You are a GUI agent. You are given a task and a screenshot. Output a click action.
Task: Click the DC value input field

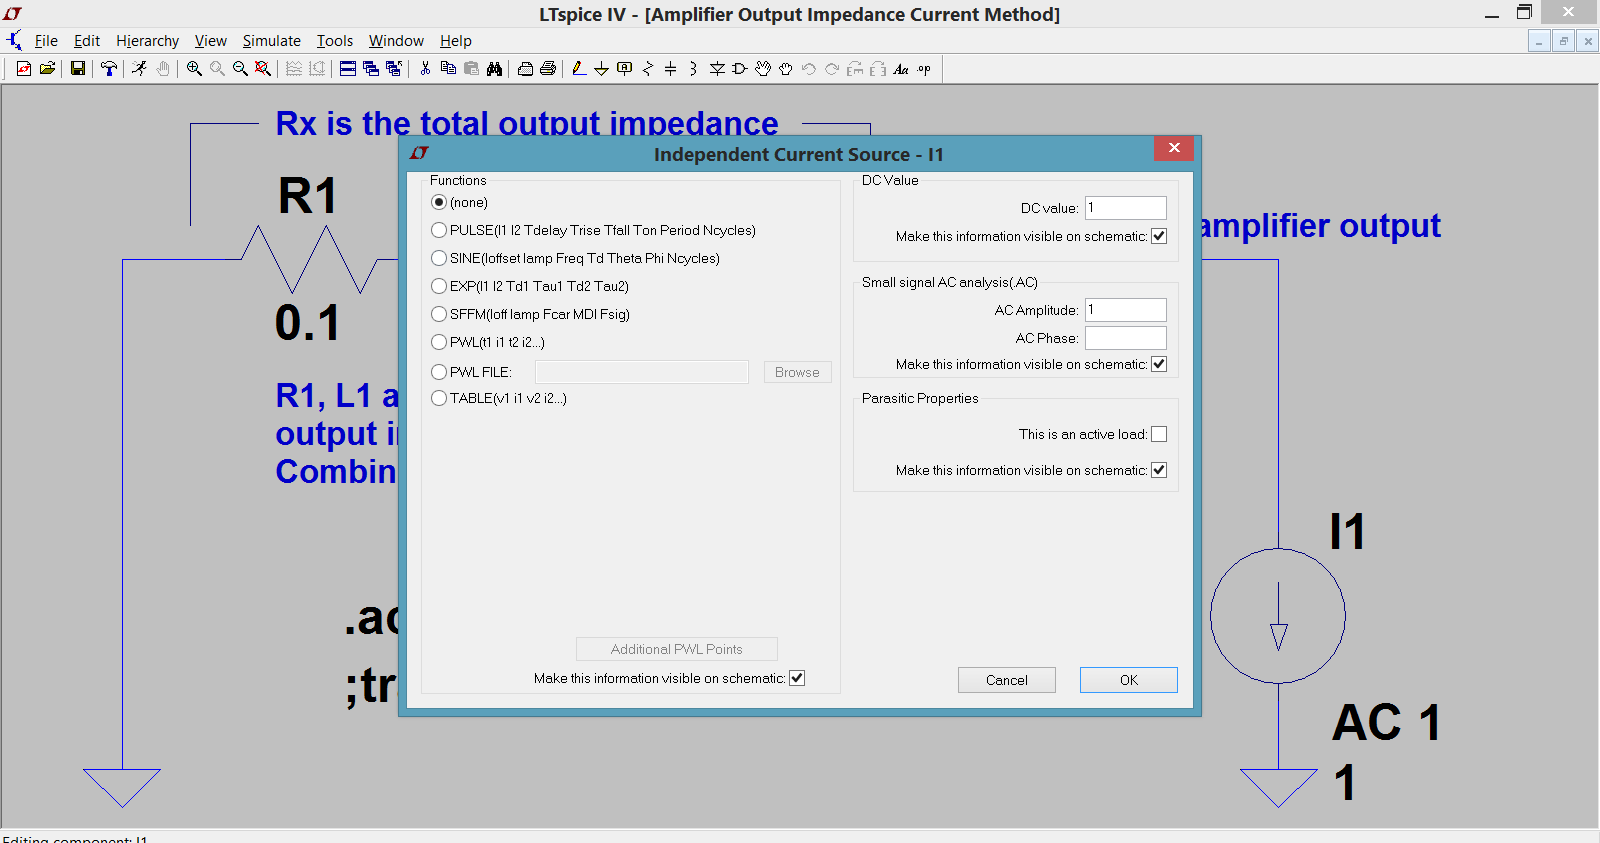point(1126,208)
